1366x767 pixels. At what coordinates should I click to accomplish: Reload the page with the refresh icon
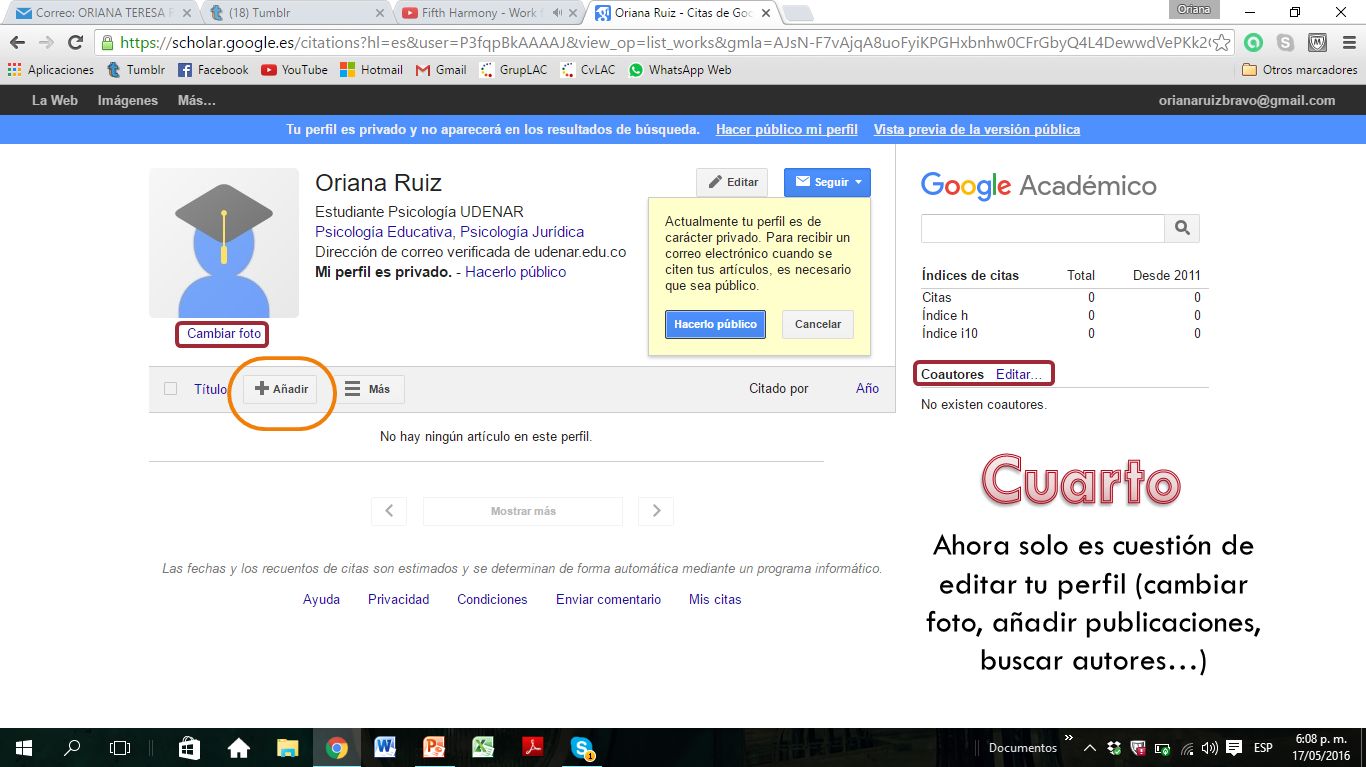click(75, 43)
